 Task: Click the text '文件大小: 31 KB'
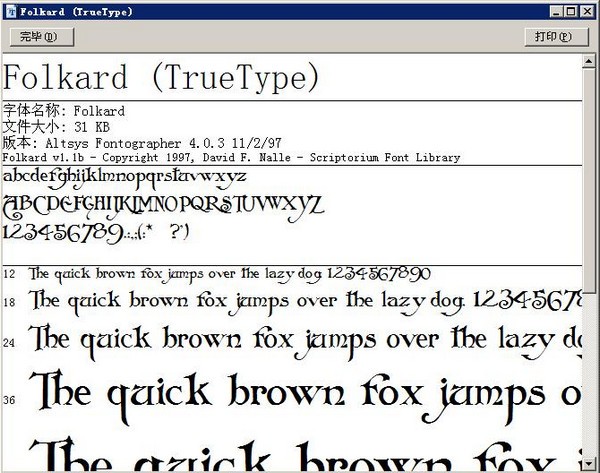click(x=56, y=127)
